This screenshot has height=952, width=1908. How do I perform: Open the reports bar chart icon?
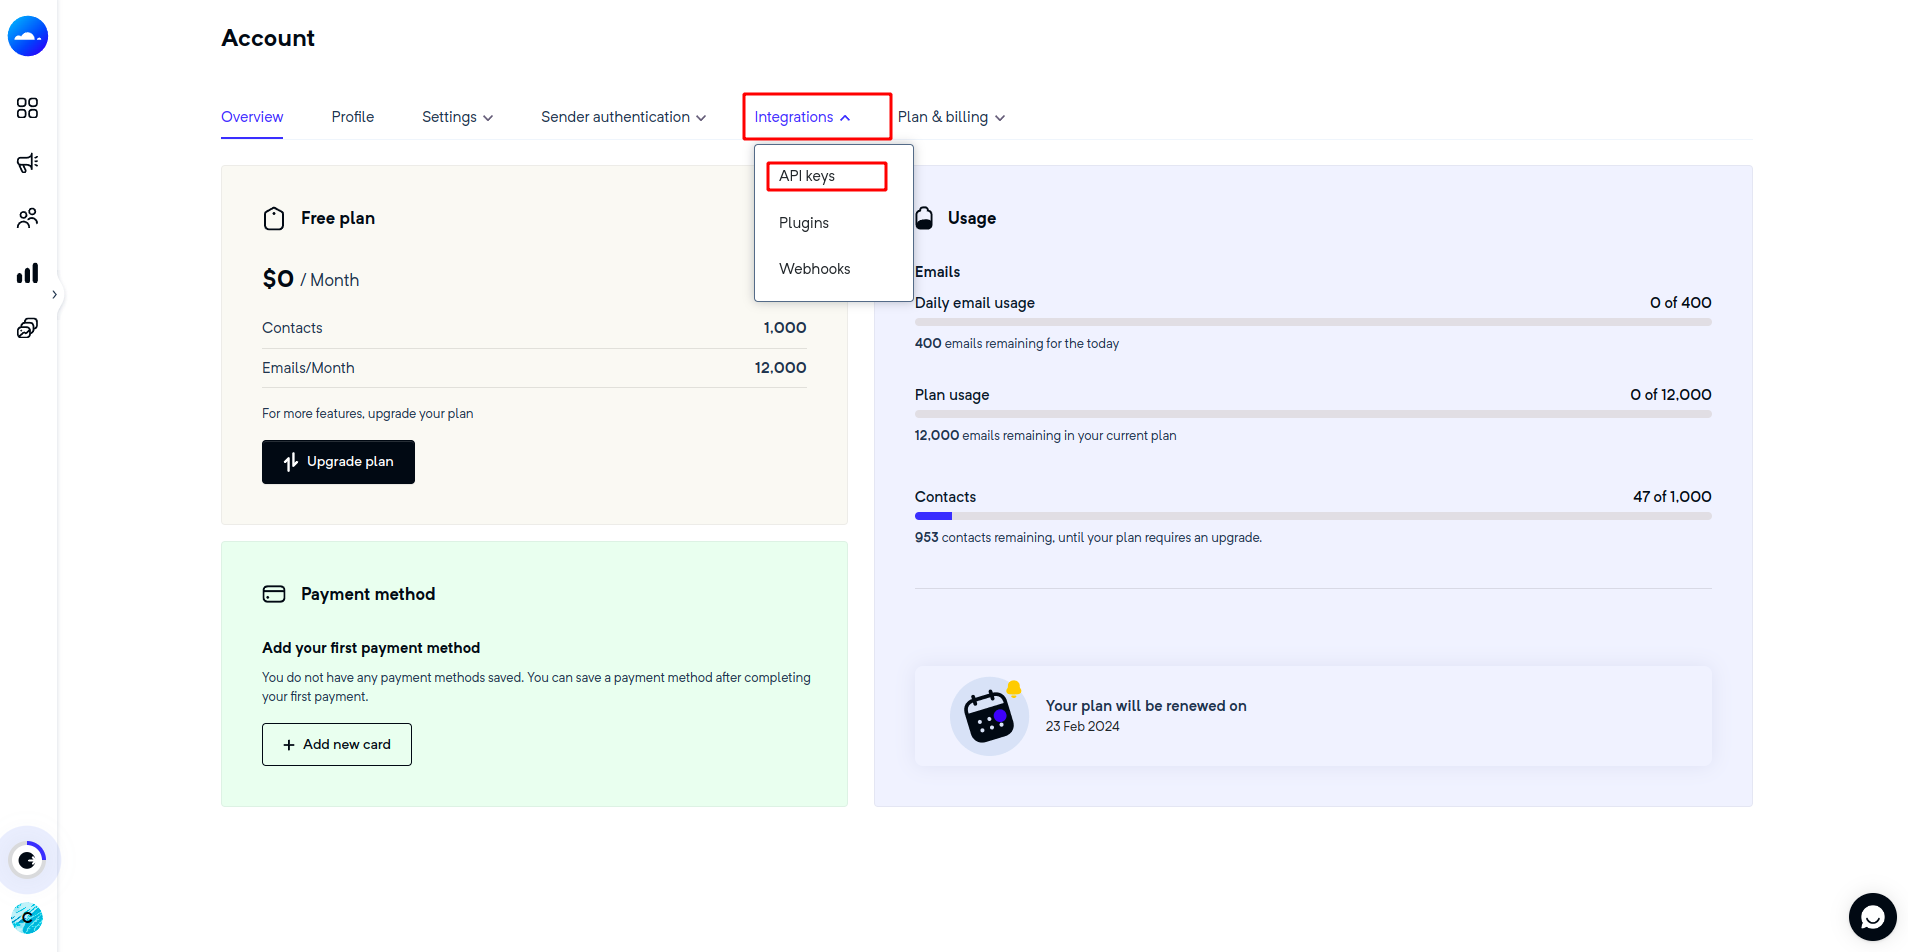(28, 273)
